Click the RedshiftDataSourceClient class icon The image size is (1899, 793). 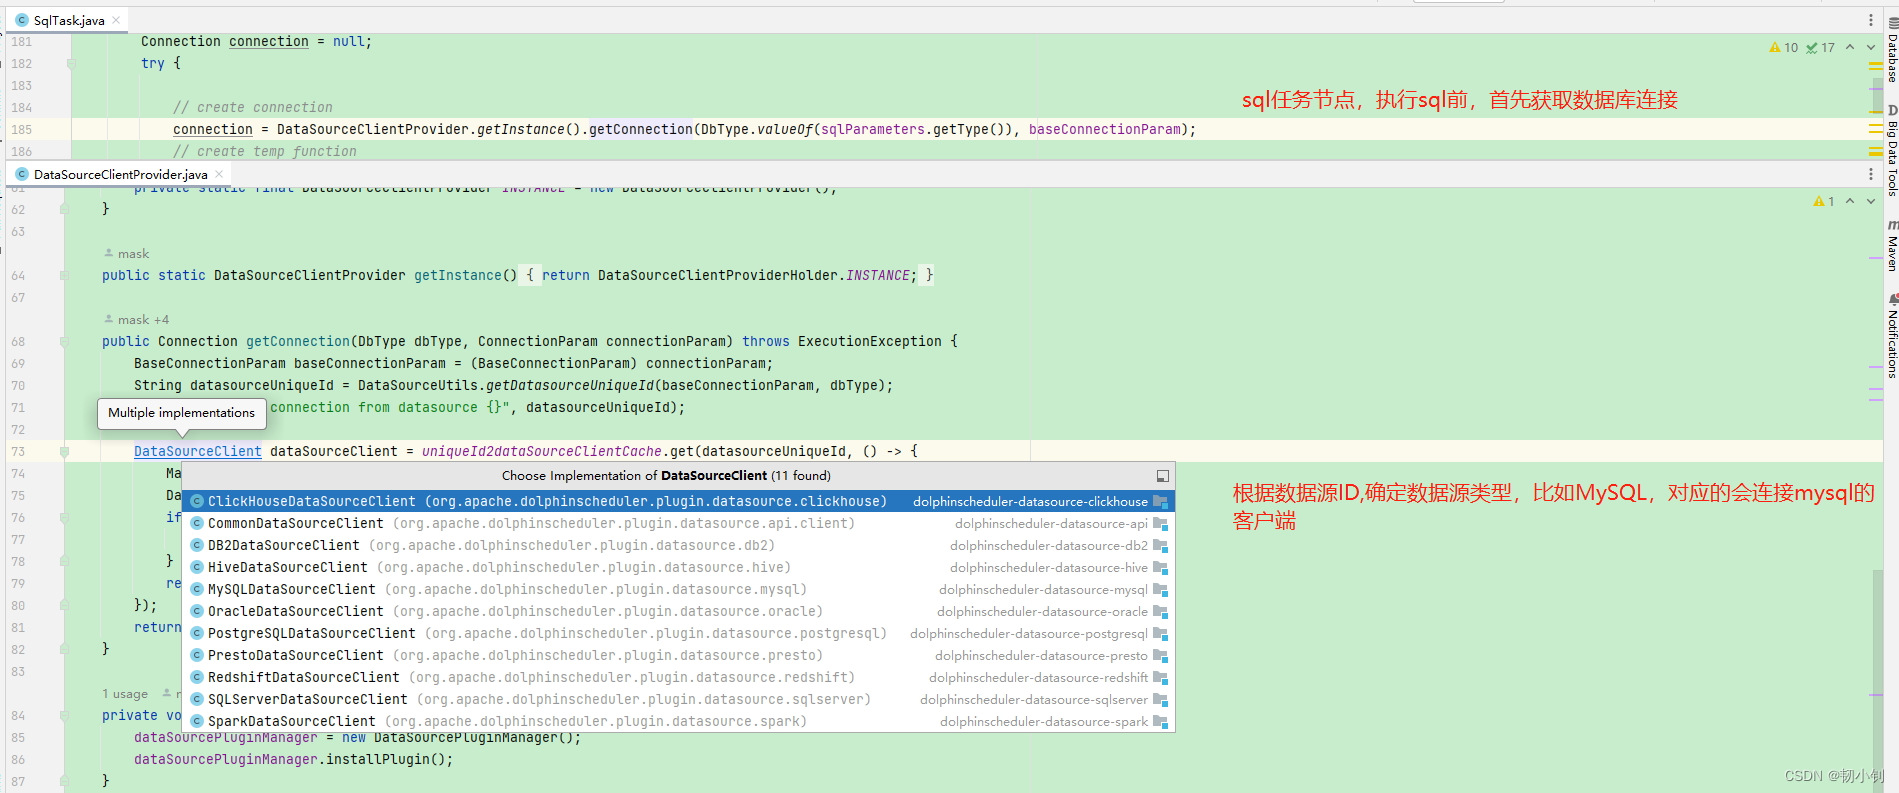[197, 677]
